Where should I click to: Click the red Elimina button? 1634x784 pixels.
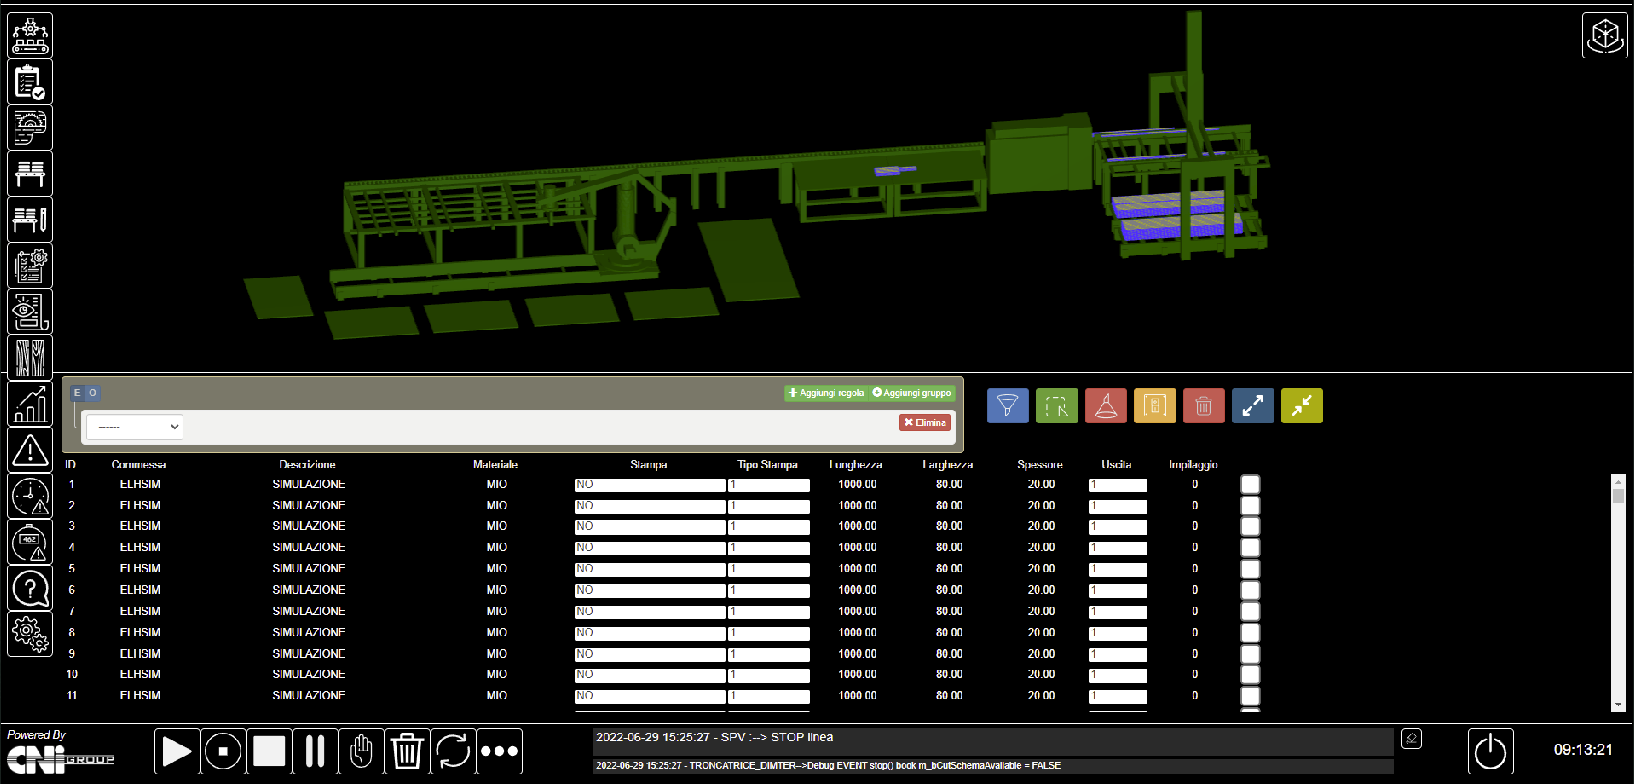[x=925, y=423]
